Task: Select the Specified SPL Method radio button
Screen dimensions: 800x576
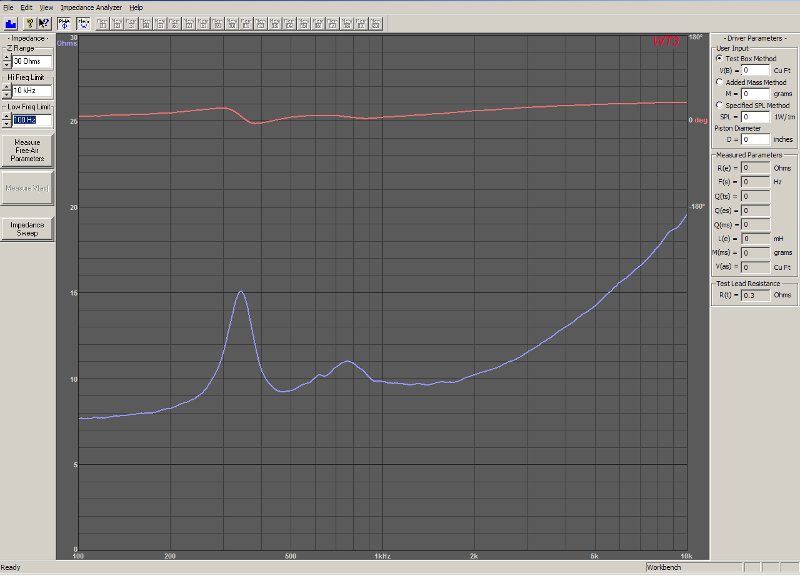Action: coord(719,105)
